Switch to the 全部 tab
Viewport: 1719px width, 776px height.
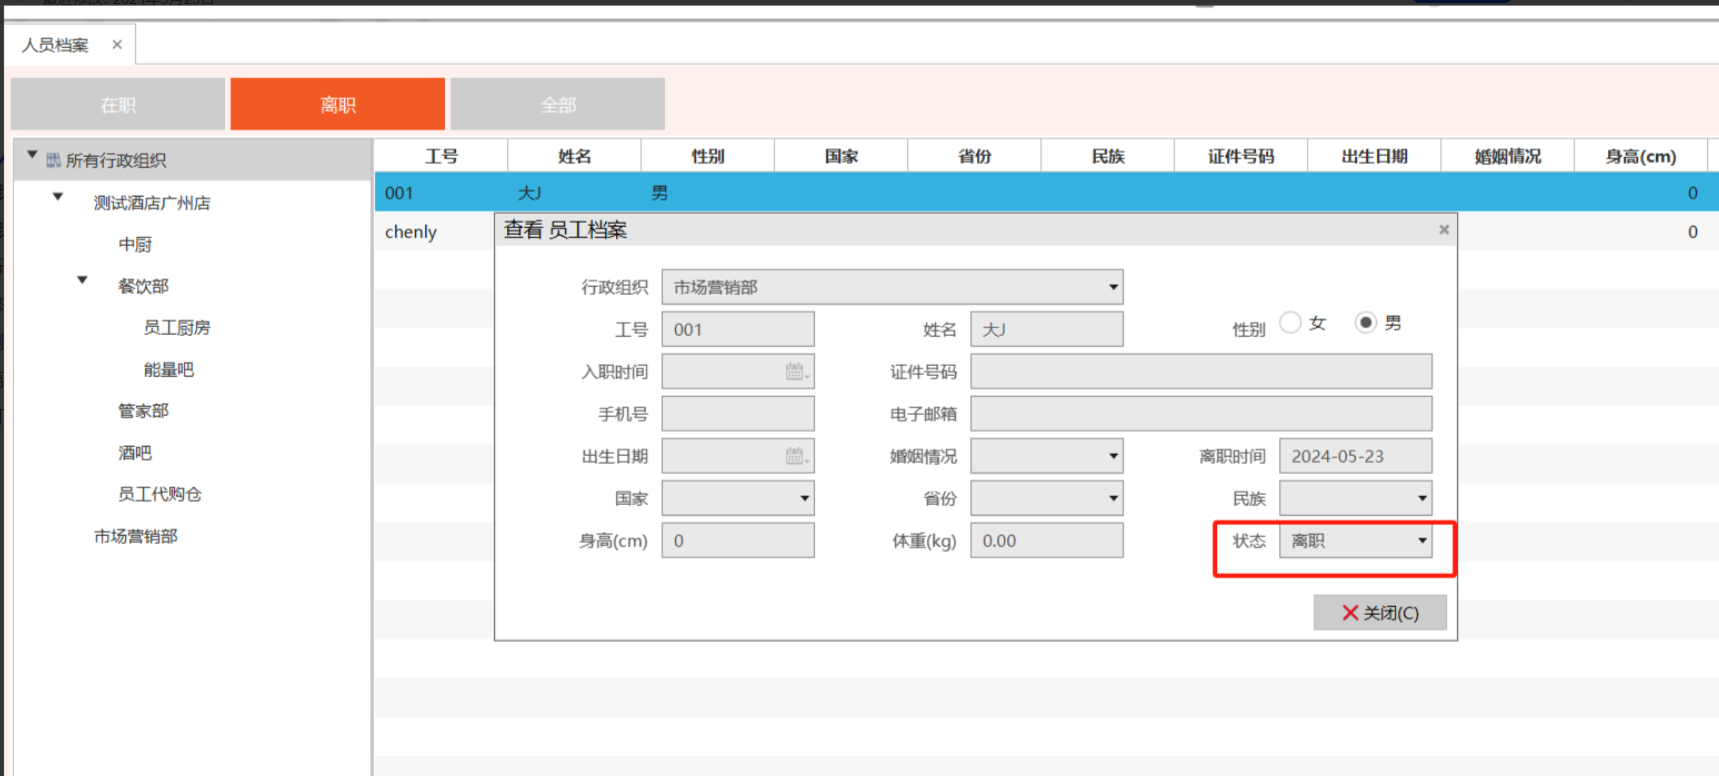click(x=557, y=105)
